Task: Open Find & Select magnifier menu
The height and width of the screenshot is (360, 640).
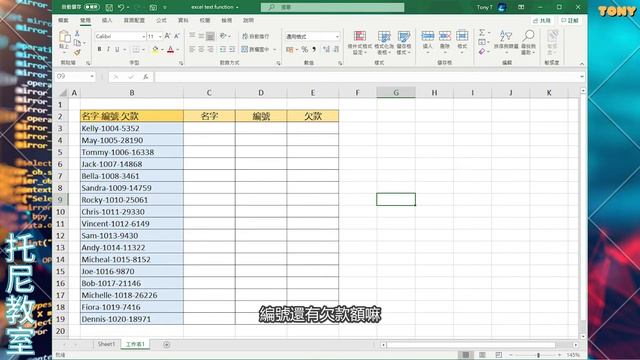Action: pos(529,42)
